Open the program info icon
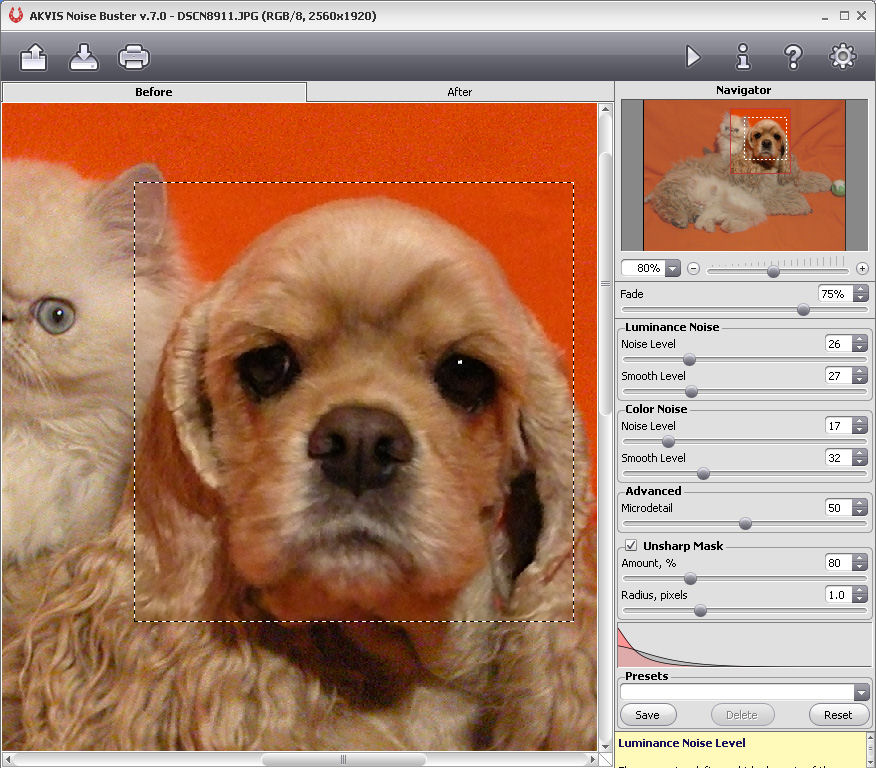 (743, 57)
